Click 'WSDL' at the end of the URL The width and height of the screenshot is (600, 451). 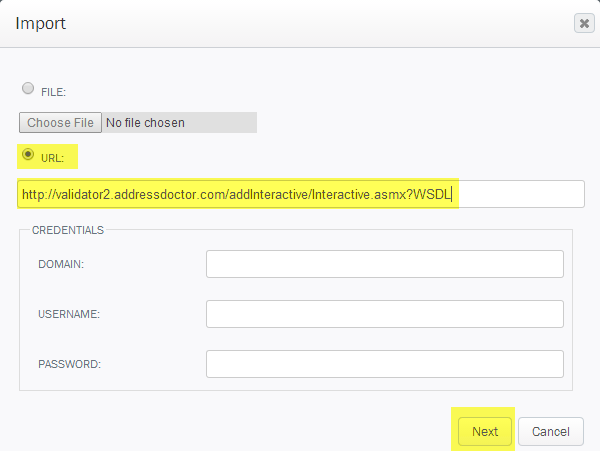[x=432, y=194]
